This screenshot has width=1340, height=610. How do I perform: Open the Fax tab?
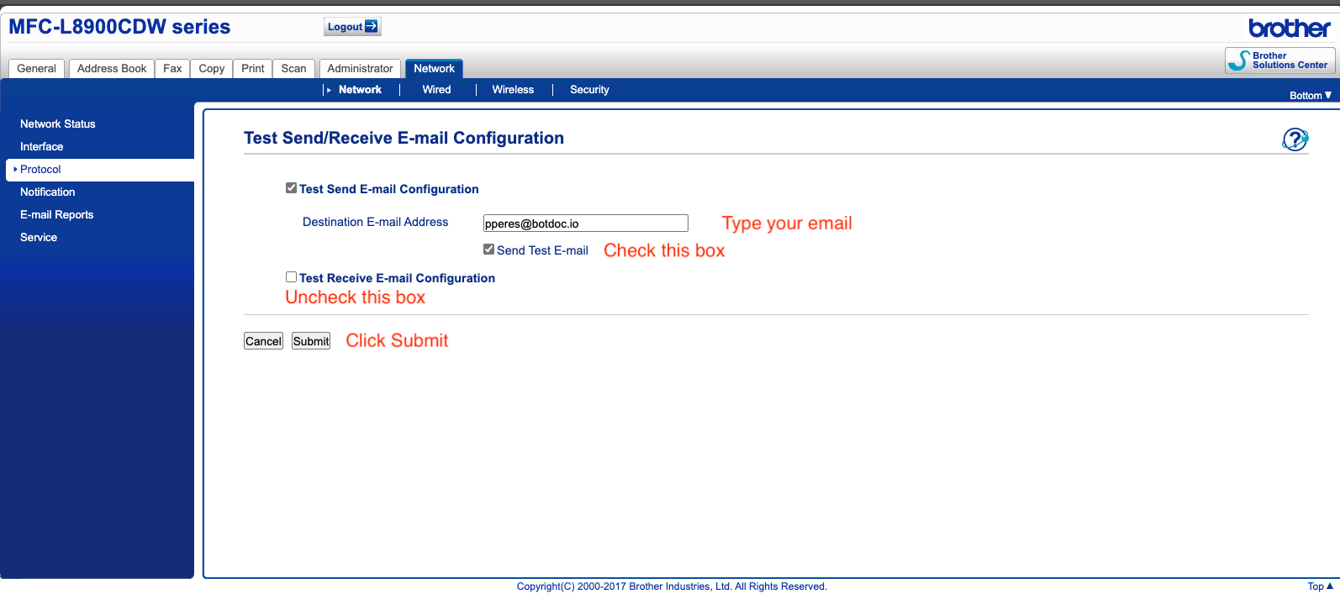173,69
